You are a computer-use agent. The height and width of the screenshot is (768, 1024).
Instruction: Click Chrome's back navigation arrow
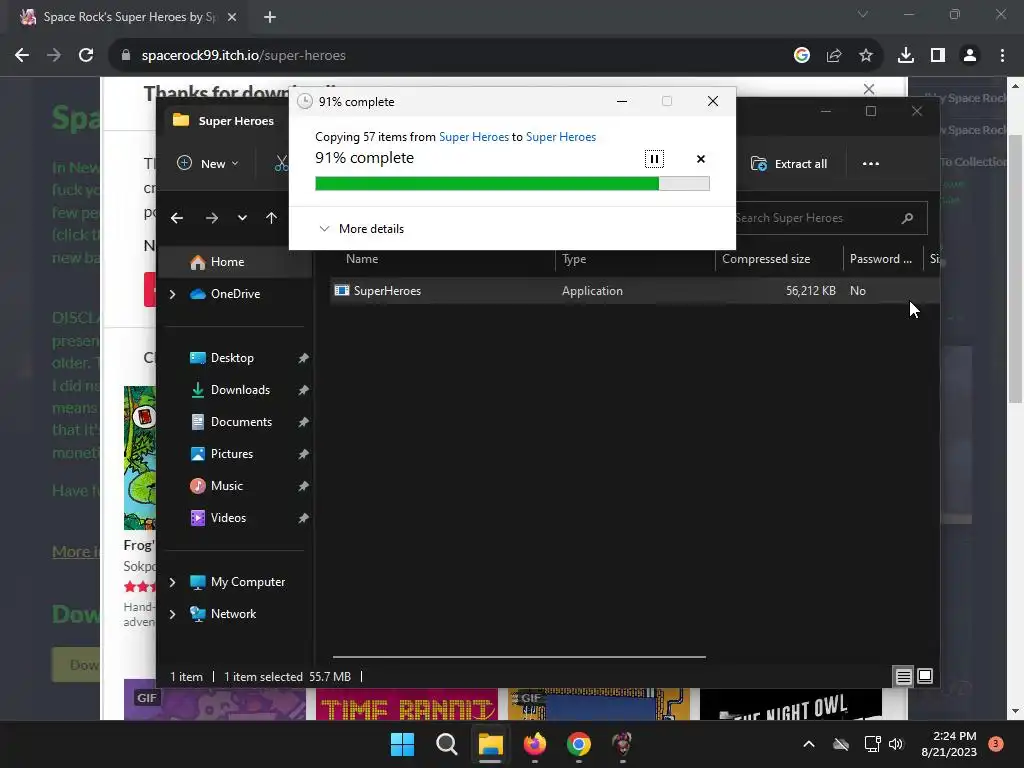tap(22, 56)
